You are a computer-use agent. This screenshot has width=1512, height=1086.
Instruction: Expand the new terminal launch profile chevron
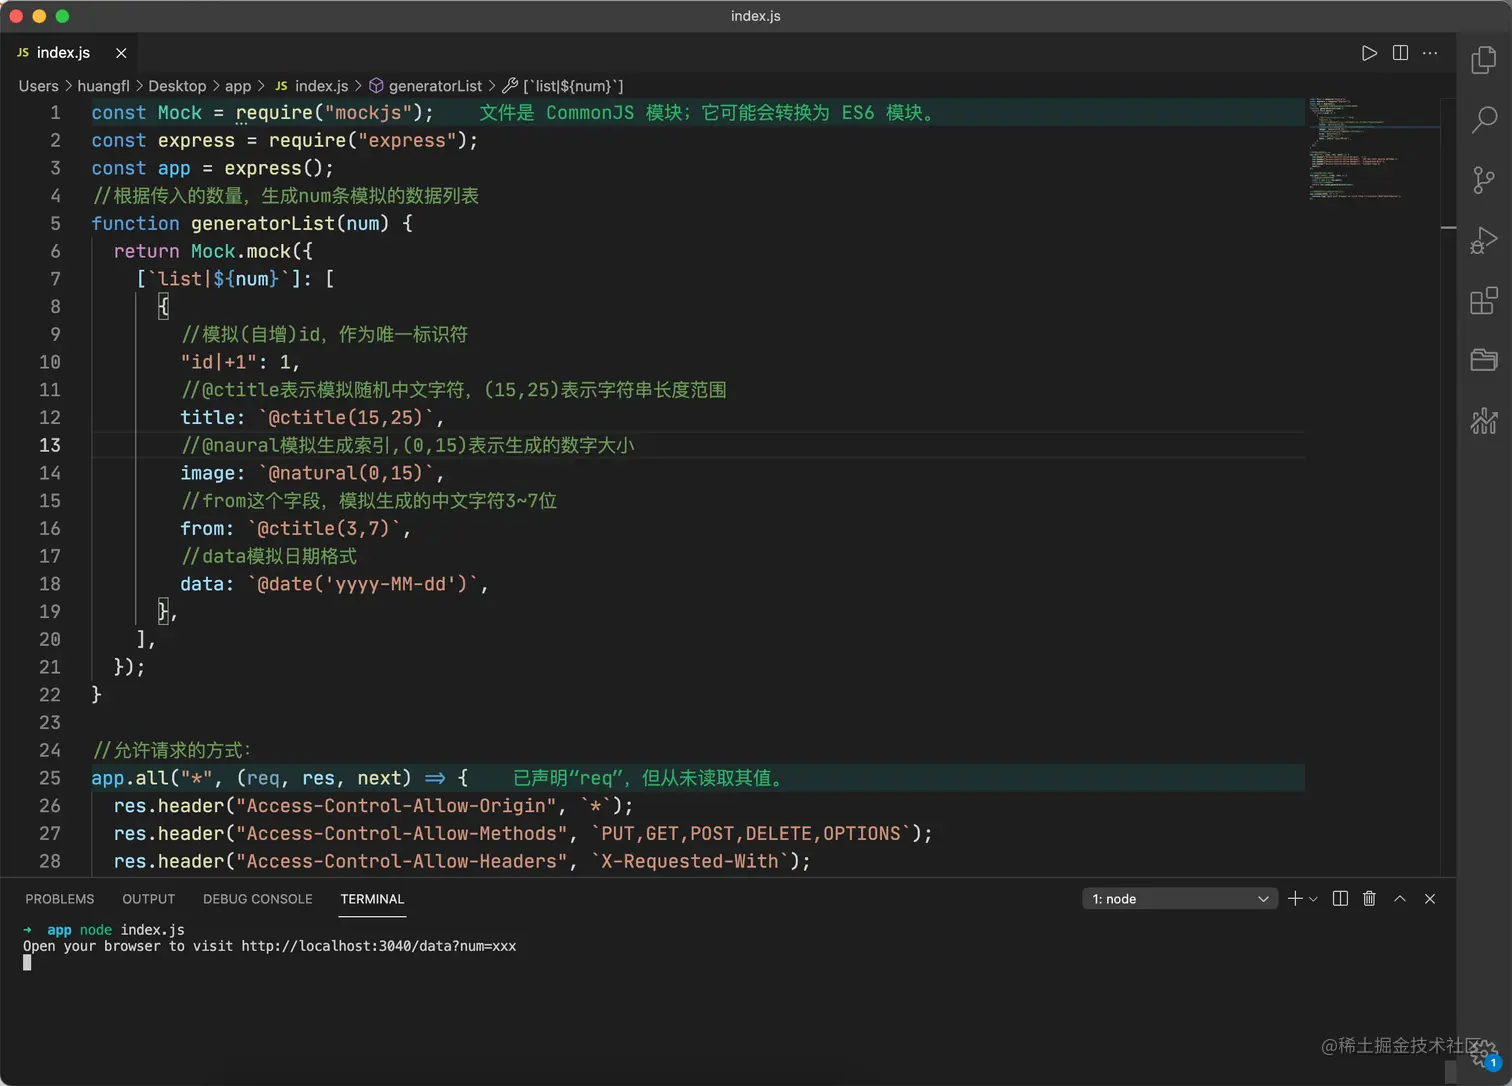pyautogui.click(x=1314, y=899)
